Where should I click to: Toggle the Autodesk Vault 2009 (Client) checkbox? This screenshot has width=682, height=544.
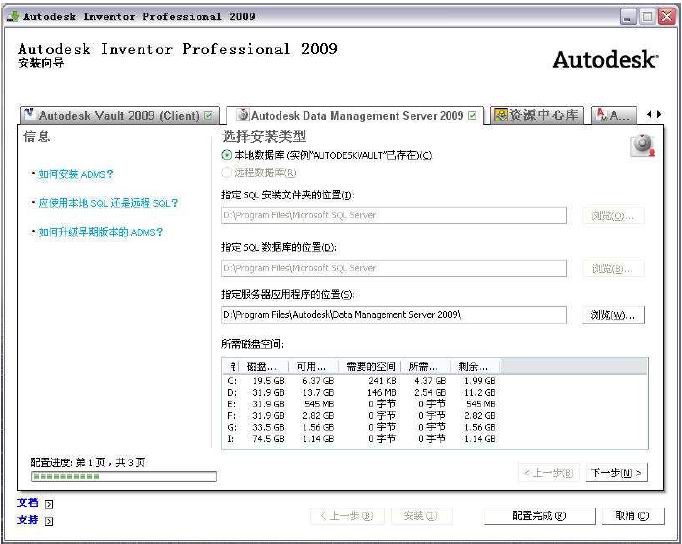tap(208, 116)
